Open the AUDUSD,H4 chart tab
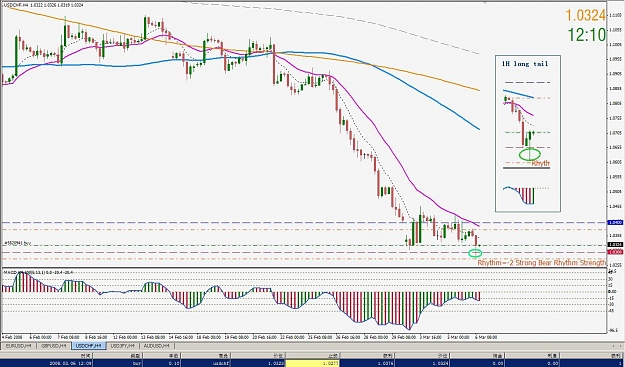The height and width of the screenshot is (367, 625). 158,346
